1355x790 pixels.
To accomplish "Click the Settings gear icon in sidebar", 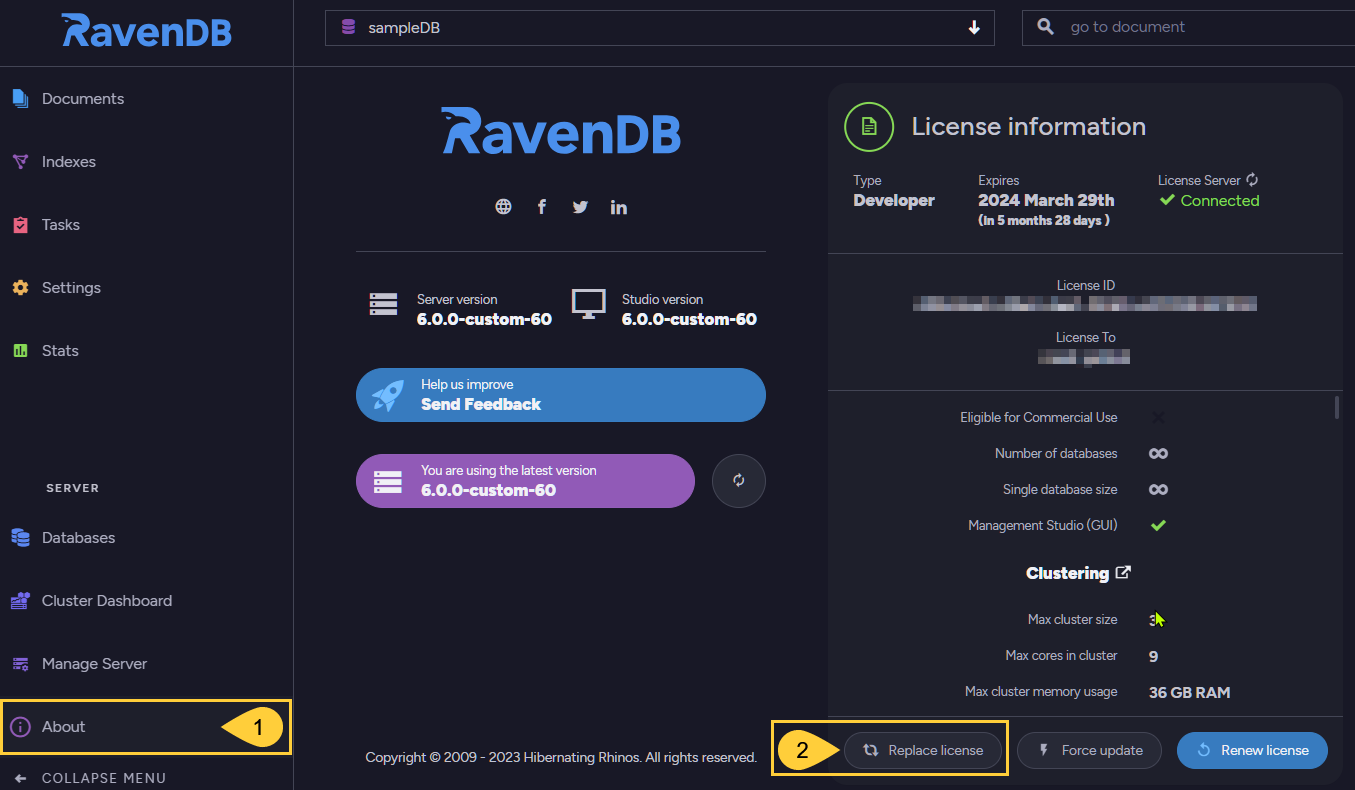I will (20, 288).
